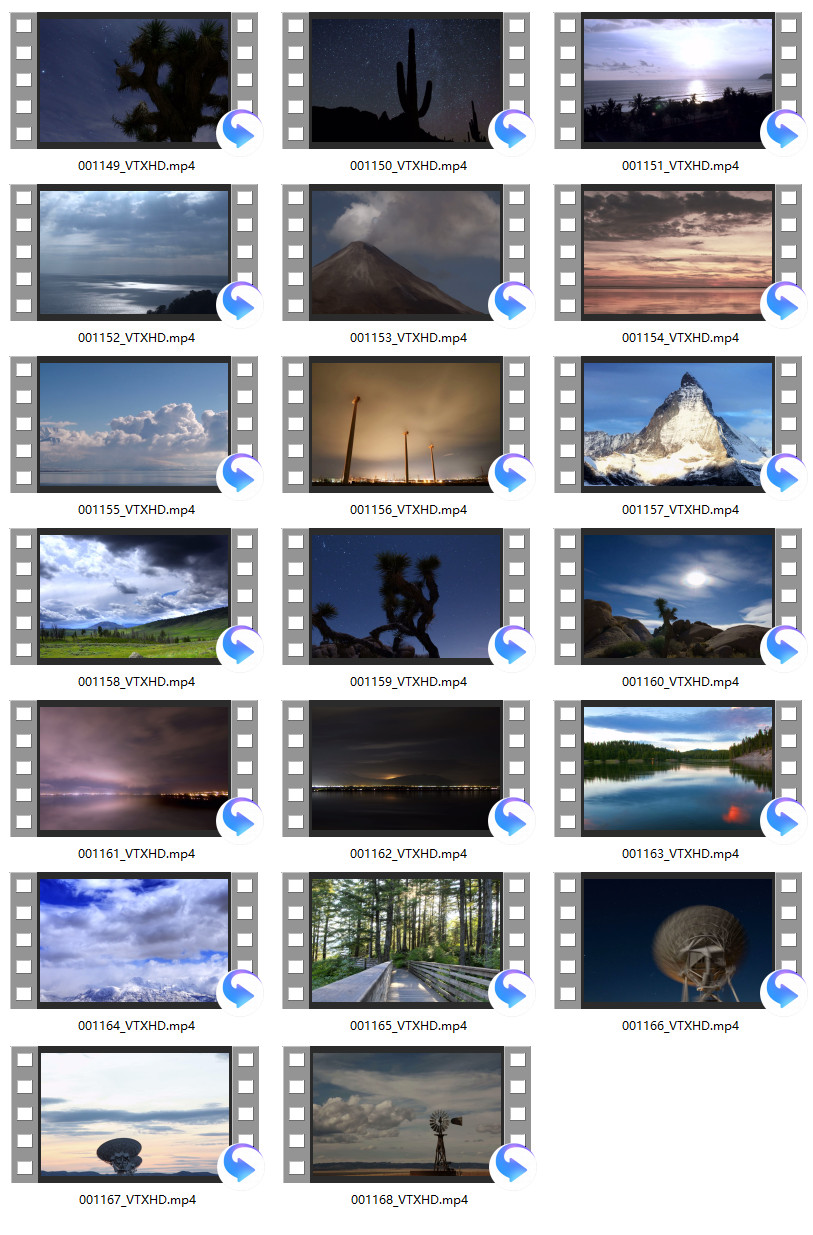
Task: Select the 001165_VTXHD.mp4 forest boardwalk thumbnail
Action: [406, 940]
